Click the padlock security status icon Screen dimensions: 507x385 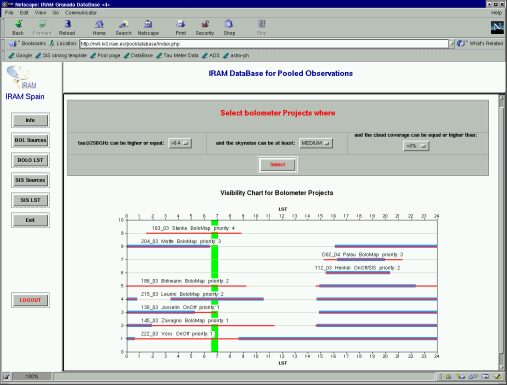coord(6,377)
